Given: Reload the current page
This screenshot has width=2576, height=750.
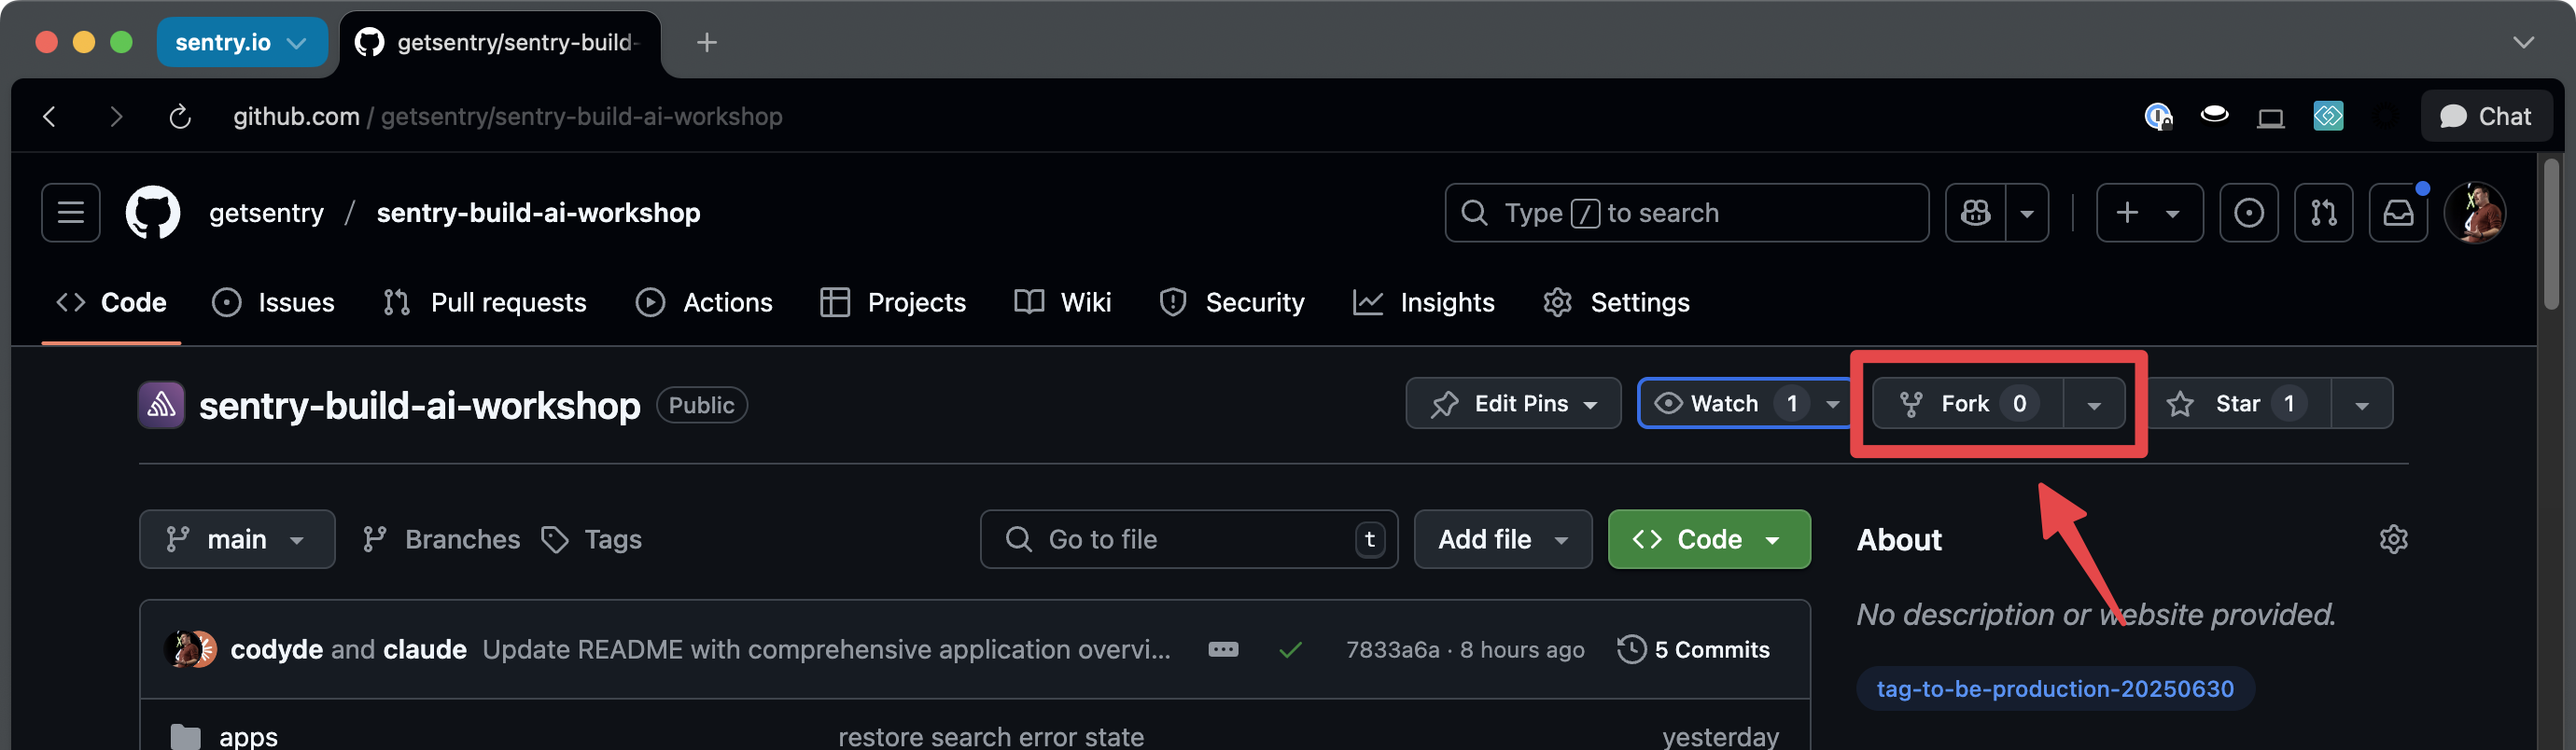Looking at the screenshot, I should tap(180, 117).
